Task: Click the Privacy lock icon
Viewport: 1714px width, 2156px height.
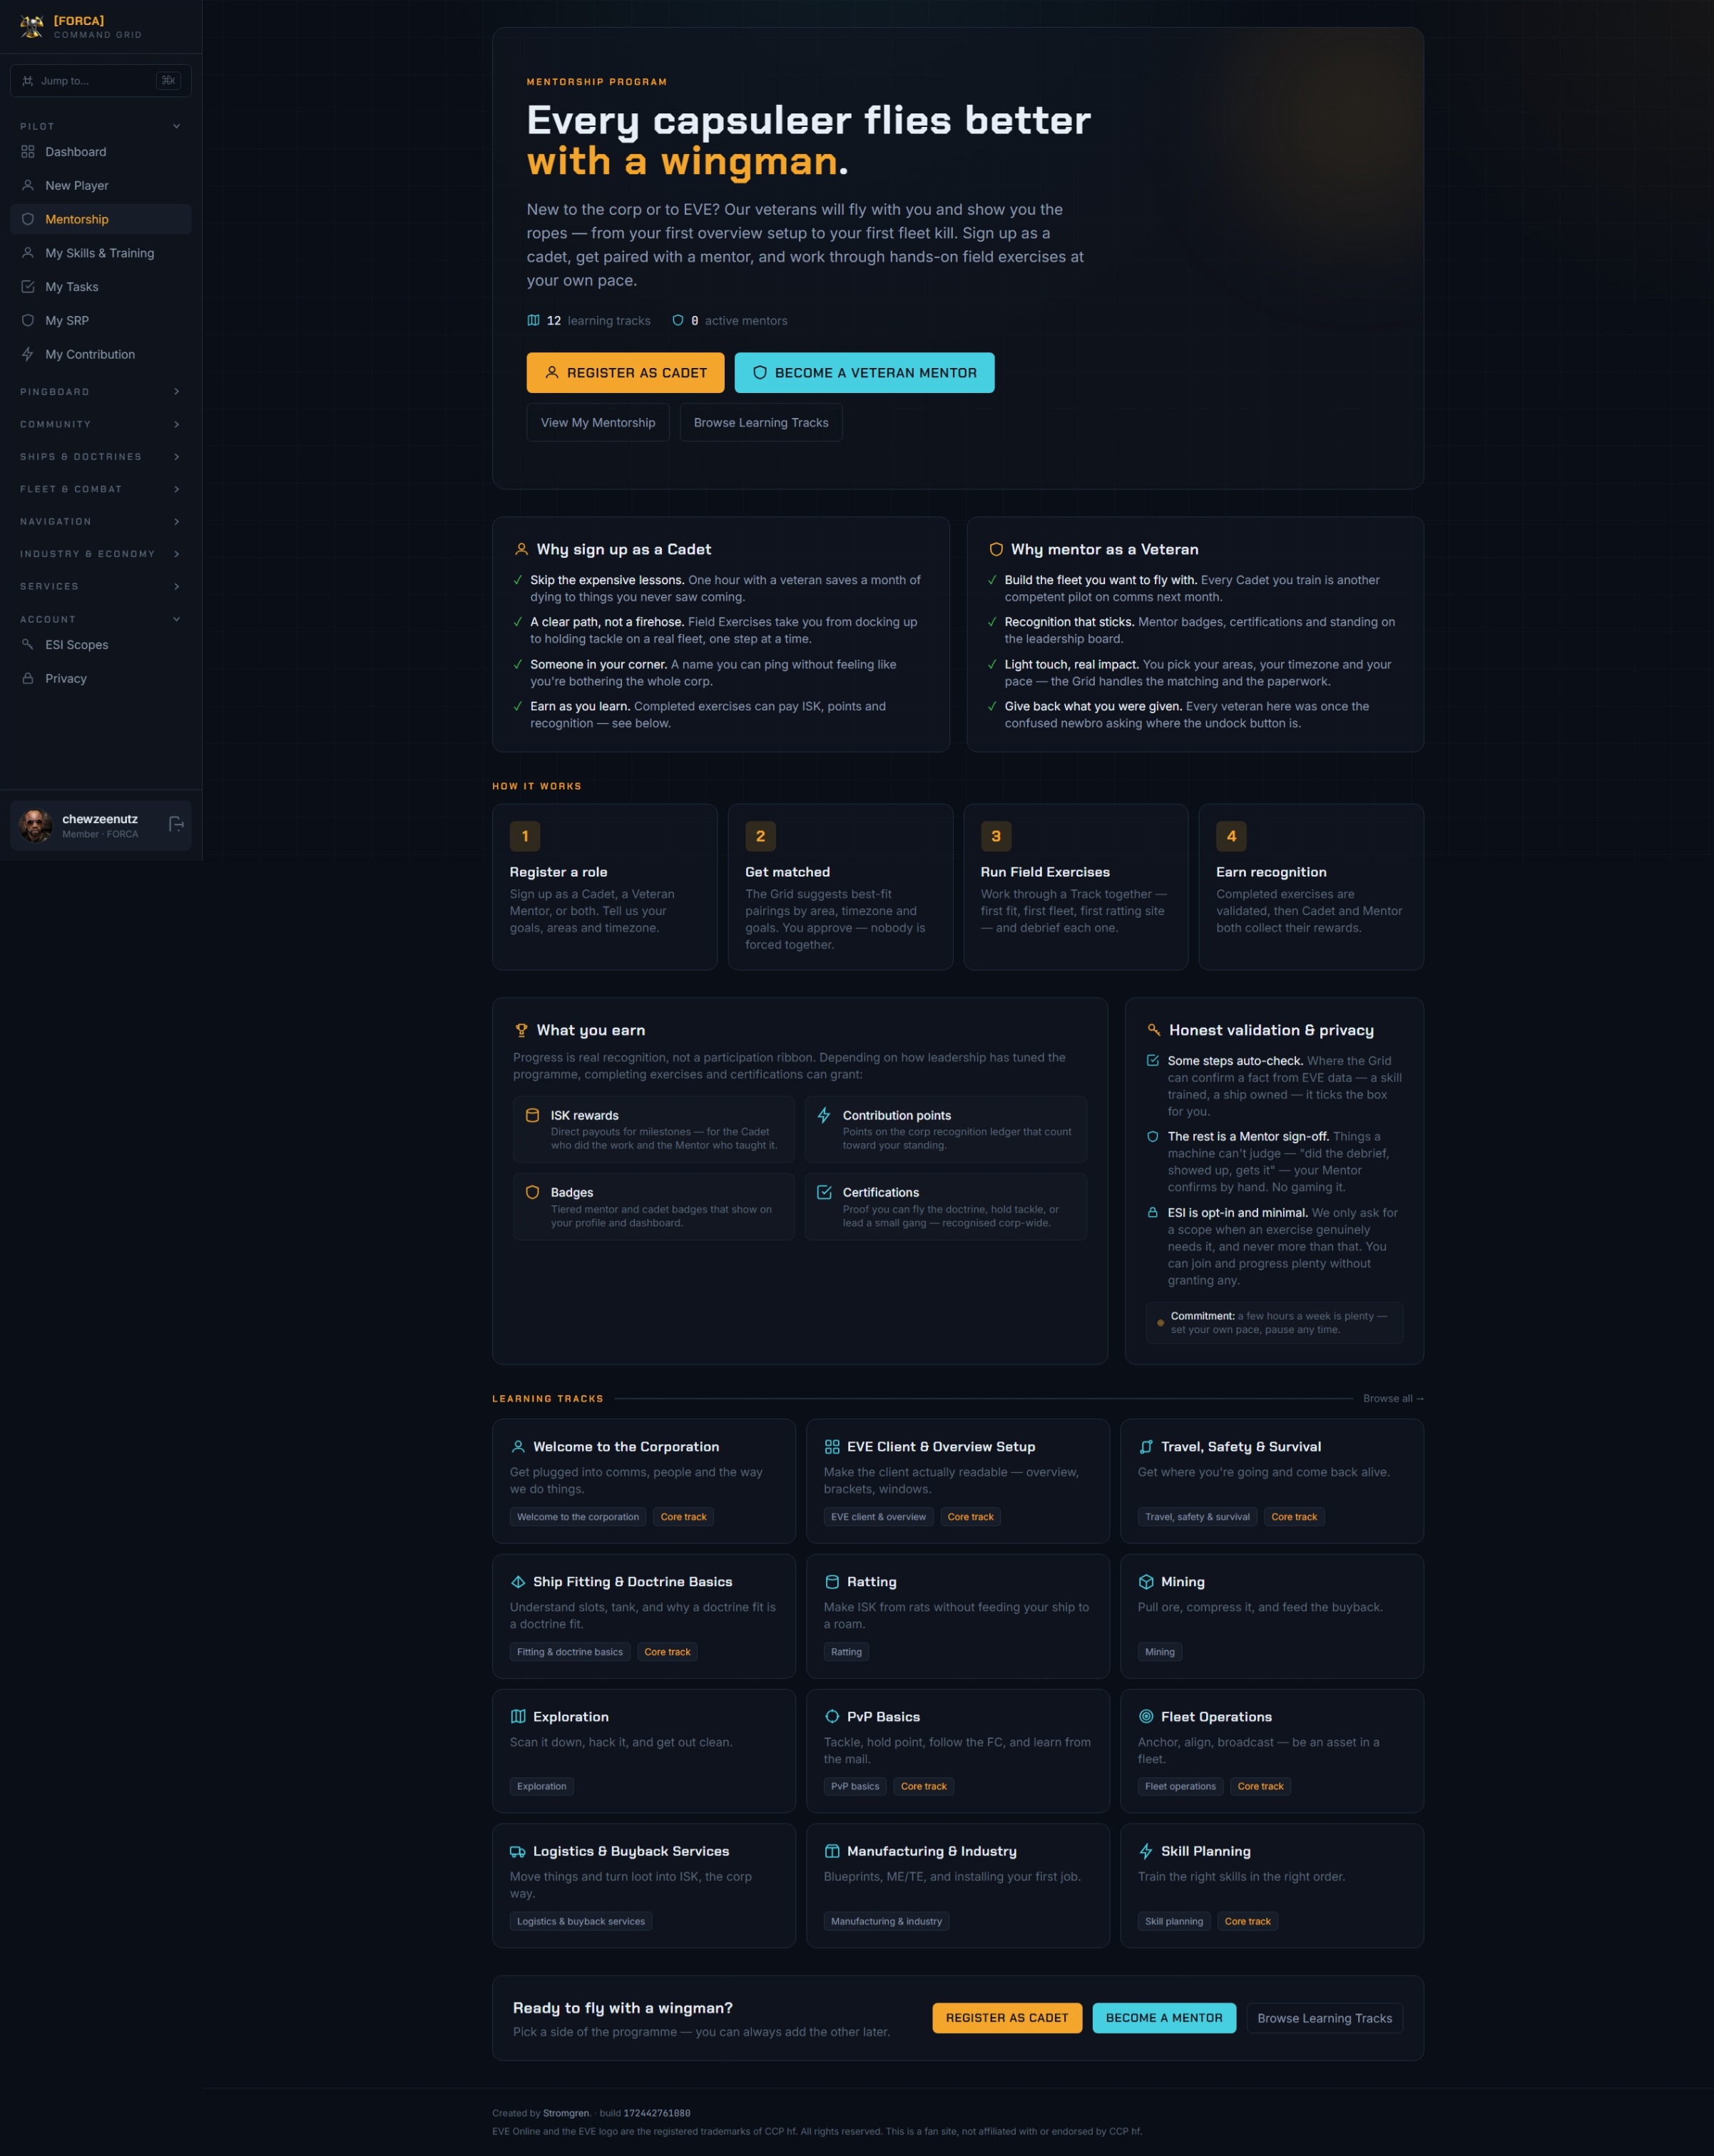Action: tap(28, 679)
